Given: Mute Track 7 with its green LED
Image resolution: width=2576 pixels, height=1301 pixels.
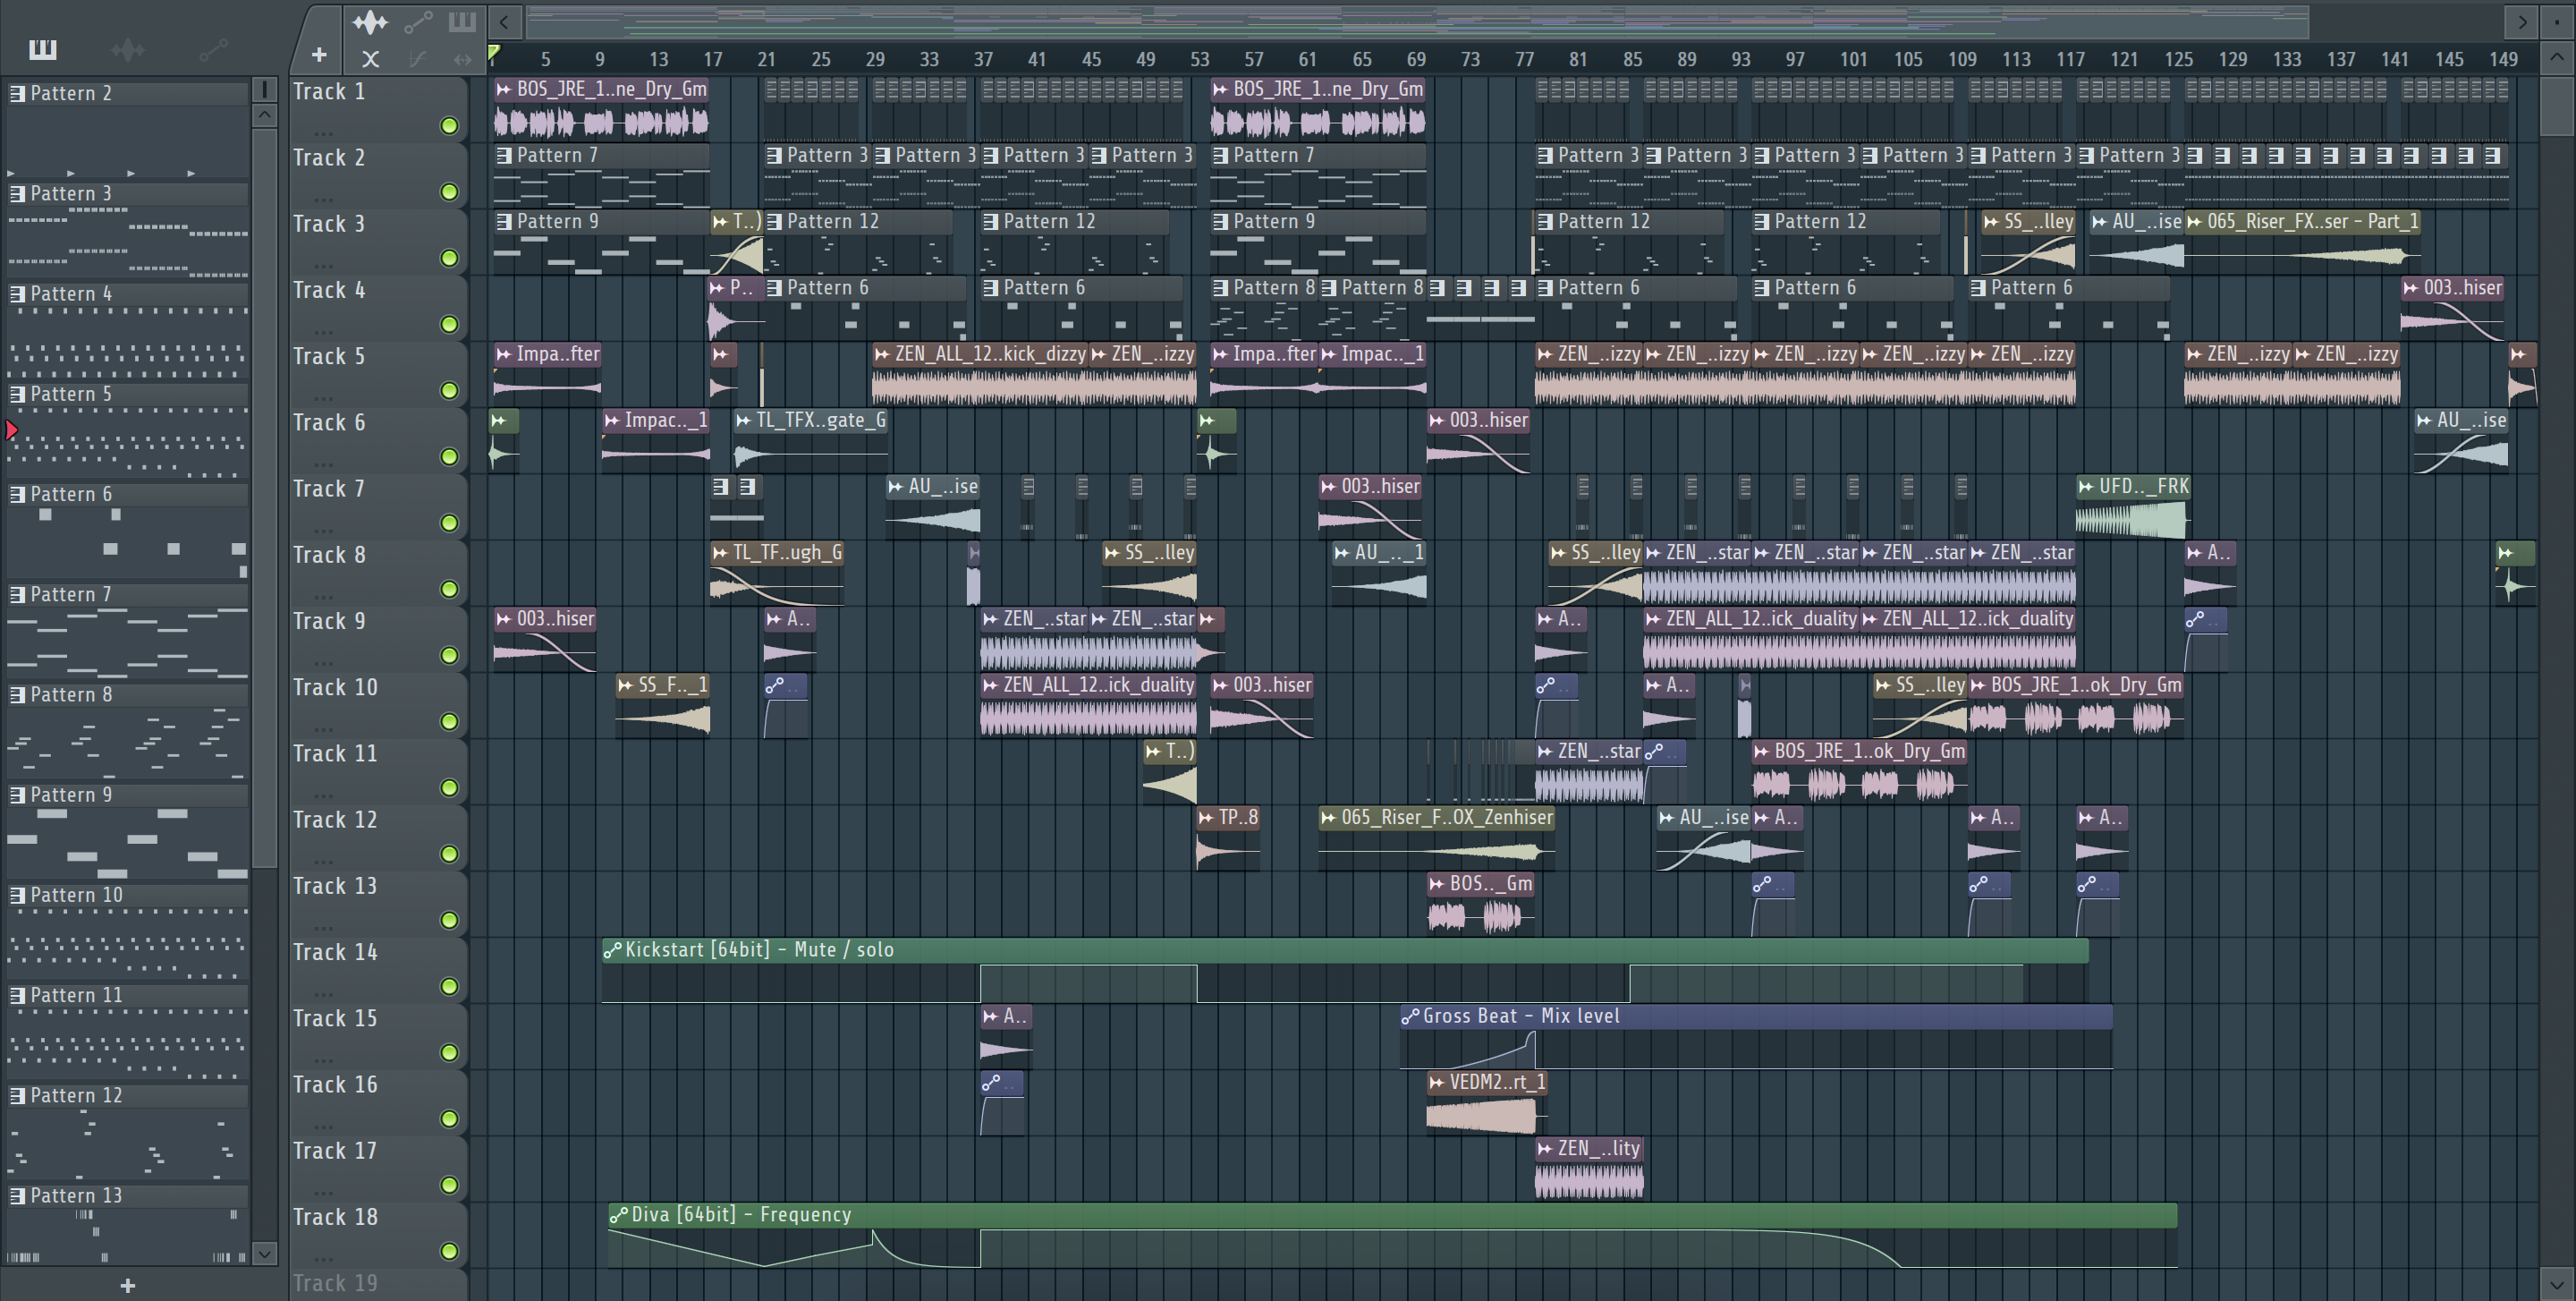Looking at the screenshot, I should click(450, 523).
